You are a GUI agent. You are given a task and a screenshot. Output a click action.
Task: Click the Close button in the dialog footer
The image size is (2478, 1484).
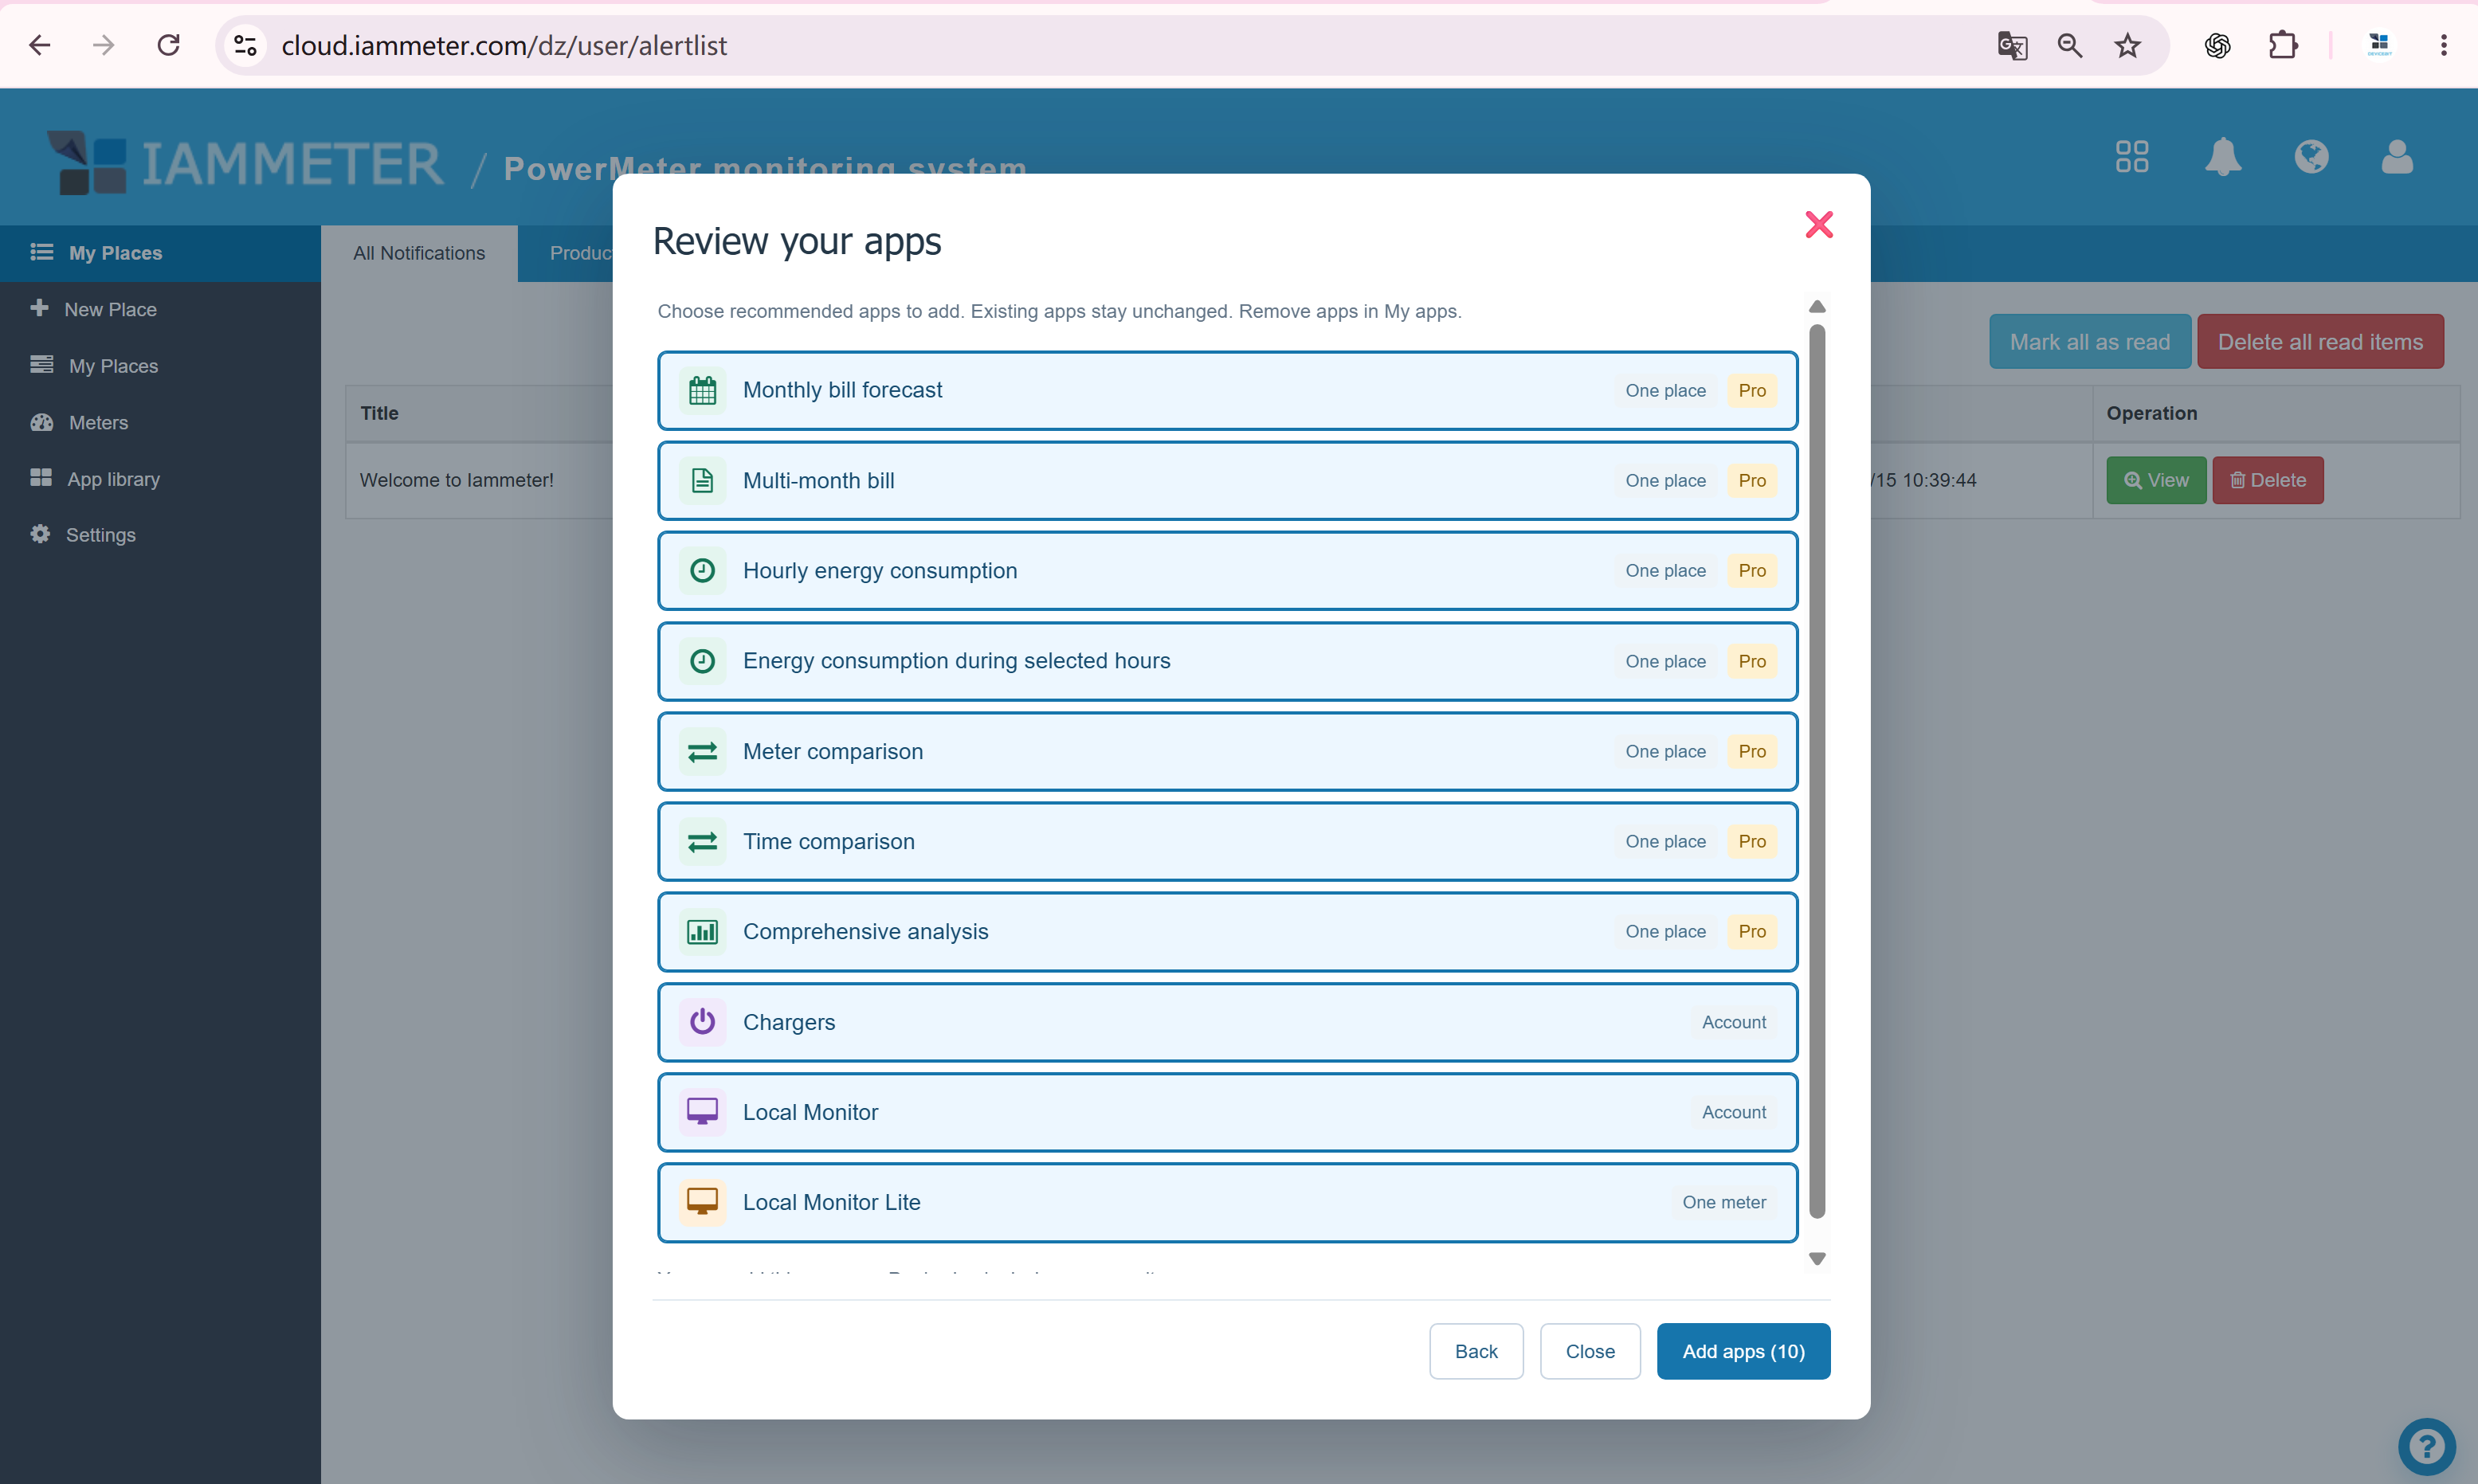point(1590,1351)
